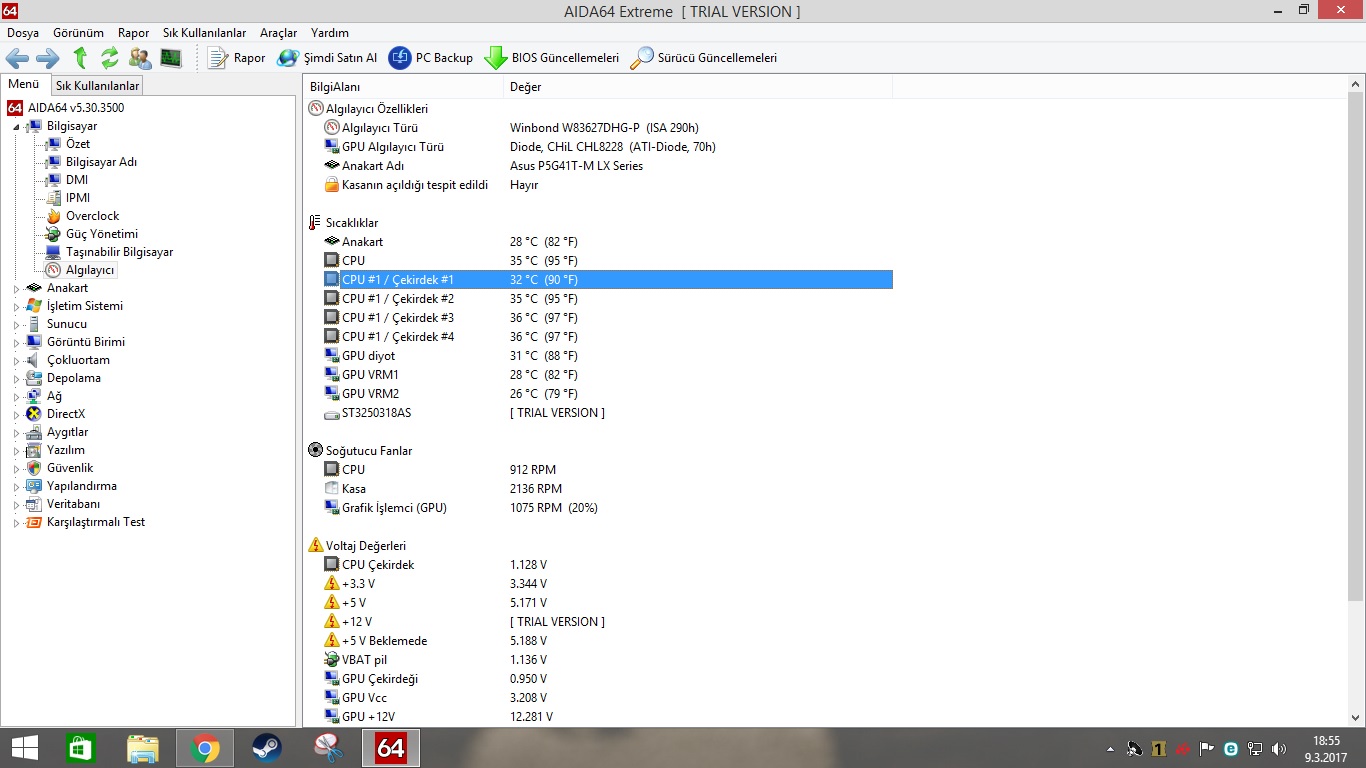Click the vertical scrollbar down arrow
The height and width of the screenshot is (768, 1366).
coord(1355,718)
